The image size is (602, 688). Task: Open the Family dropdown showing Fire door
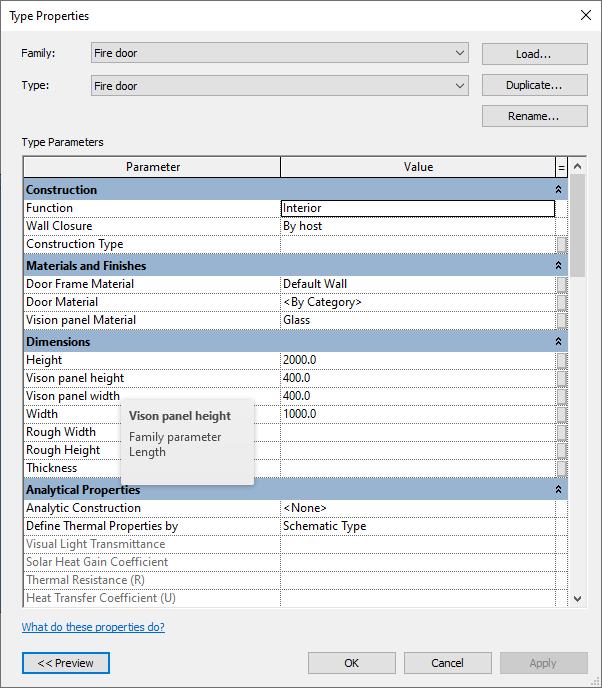(280, 53)
